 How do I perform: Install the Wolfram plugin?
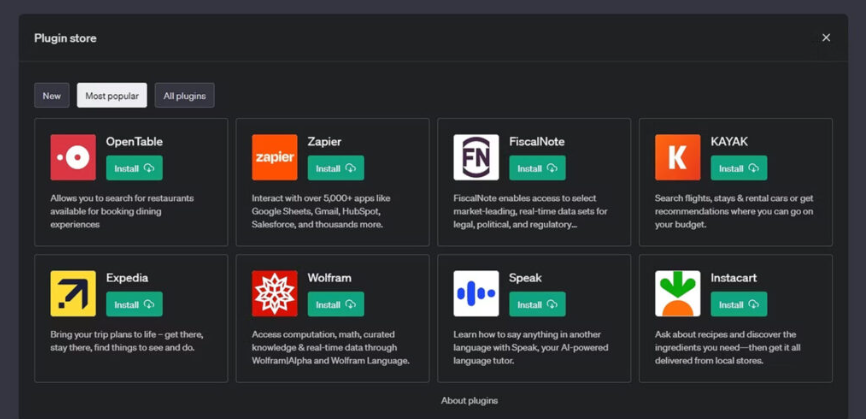coord(336,305)
